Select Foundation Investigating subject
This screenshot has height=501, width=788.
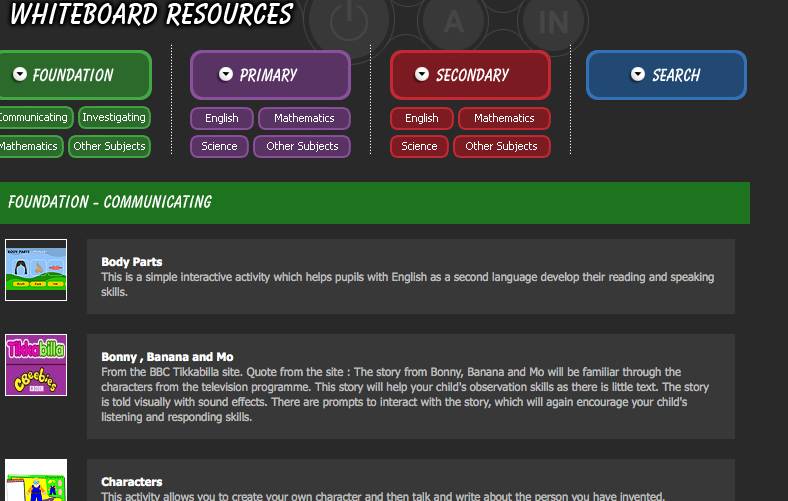point(114,118)
